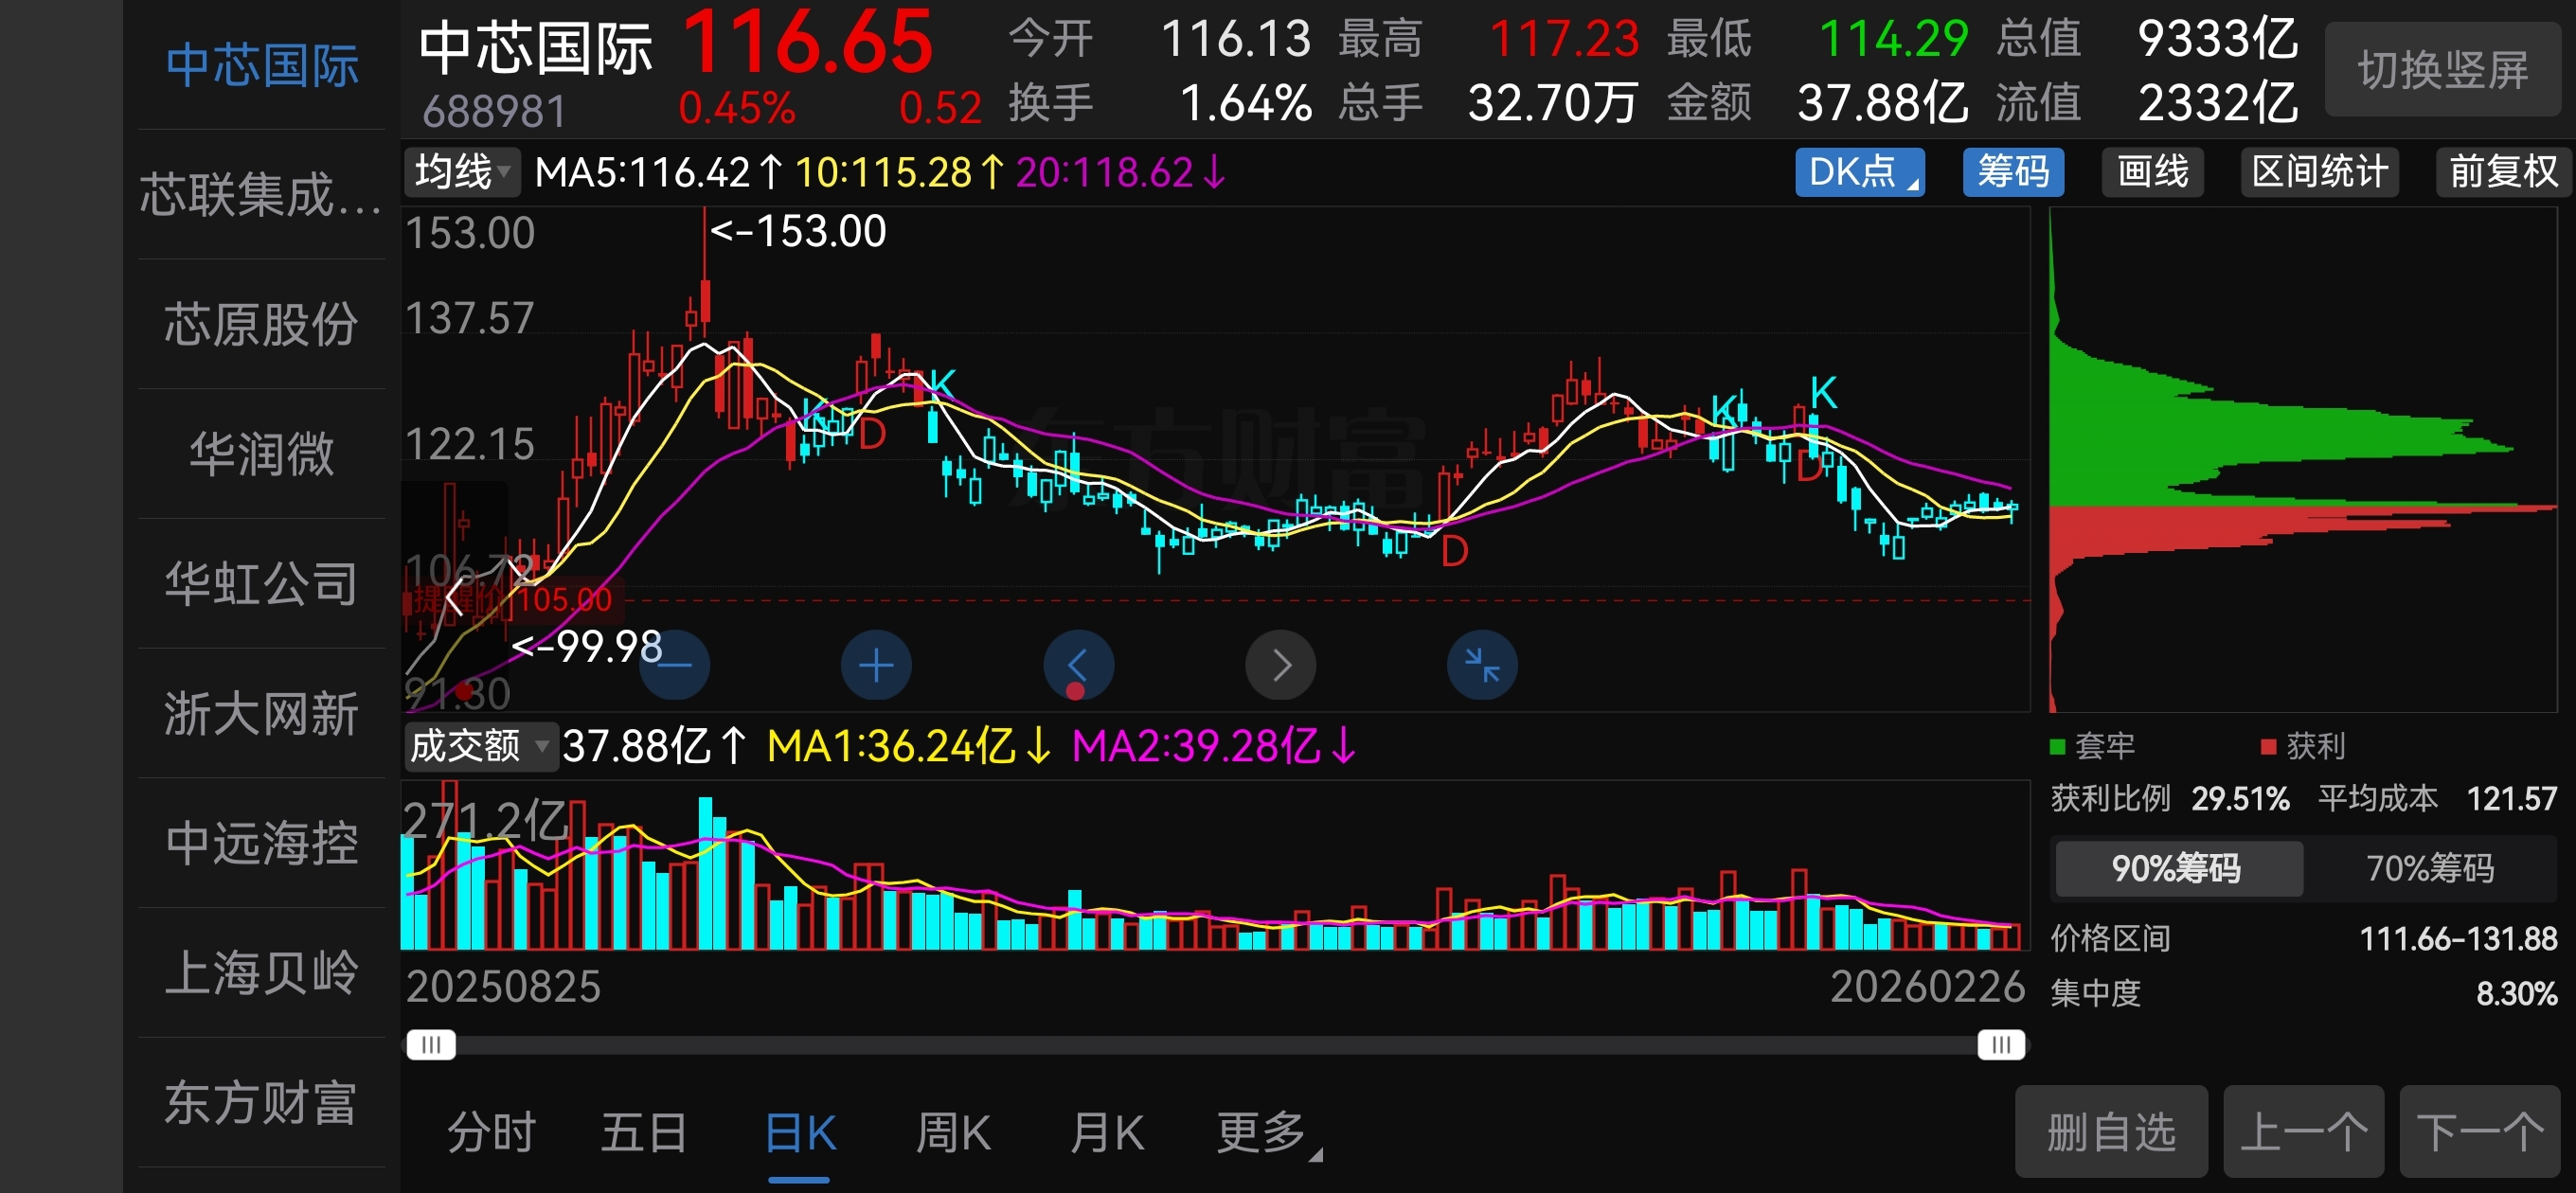This screenshot has width=2576, height=1193.
Task: Click the zoom in plus chart icon
Action: tap(876, 666)
